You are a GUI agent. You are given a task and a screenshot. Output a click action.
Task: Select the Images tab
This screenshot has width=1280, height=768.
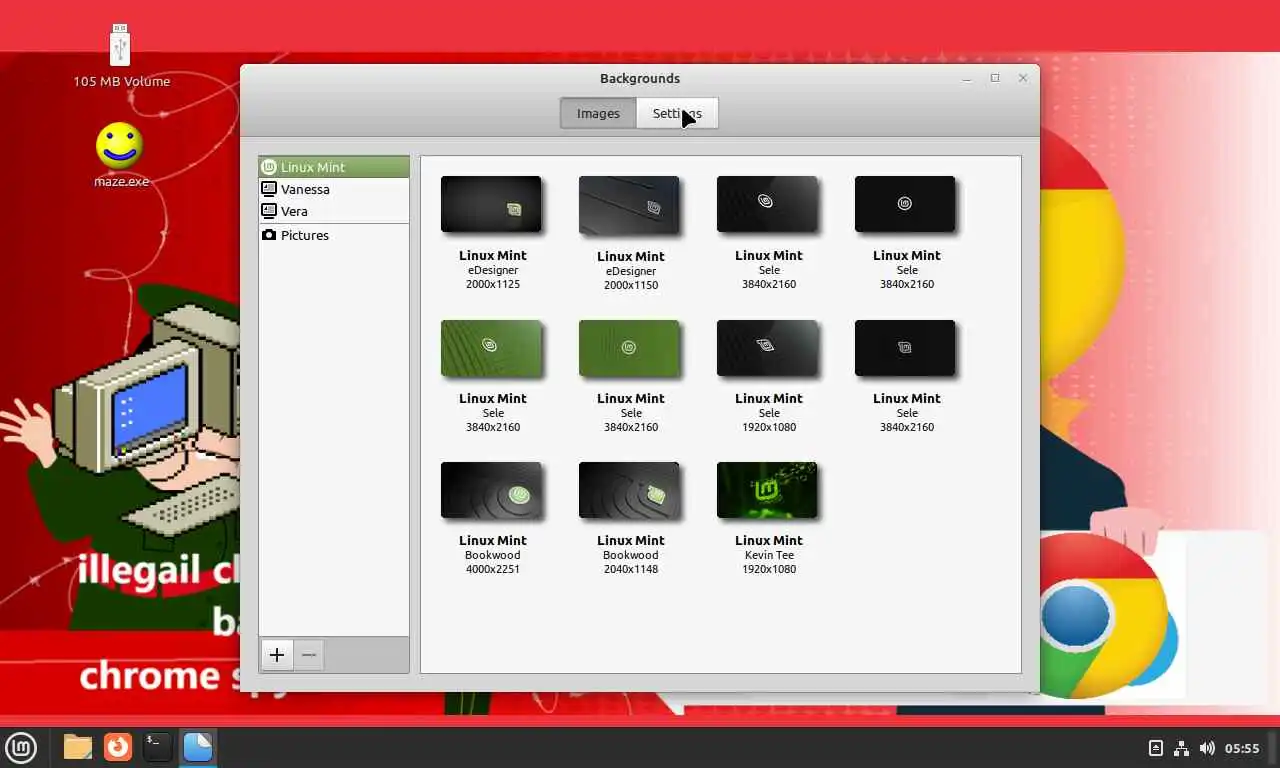pos(598,113)
